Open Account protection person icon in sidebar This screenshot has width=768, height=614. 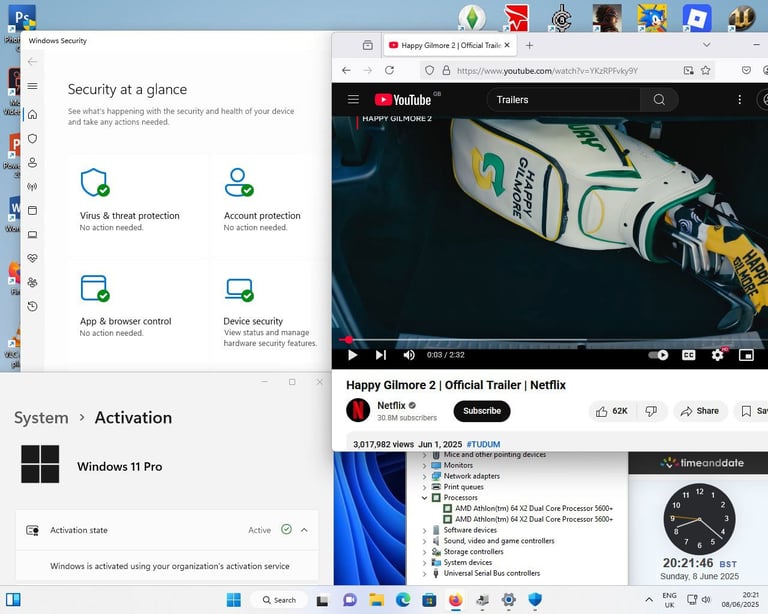point(32,163)
